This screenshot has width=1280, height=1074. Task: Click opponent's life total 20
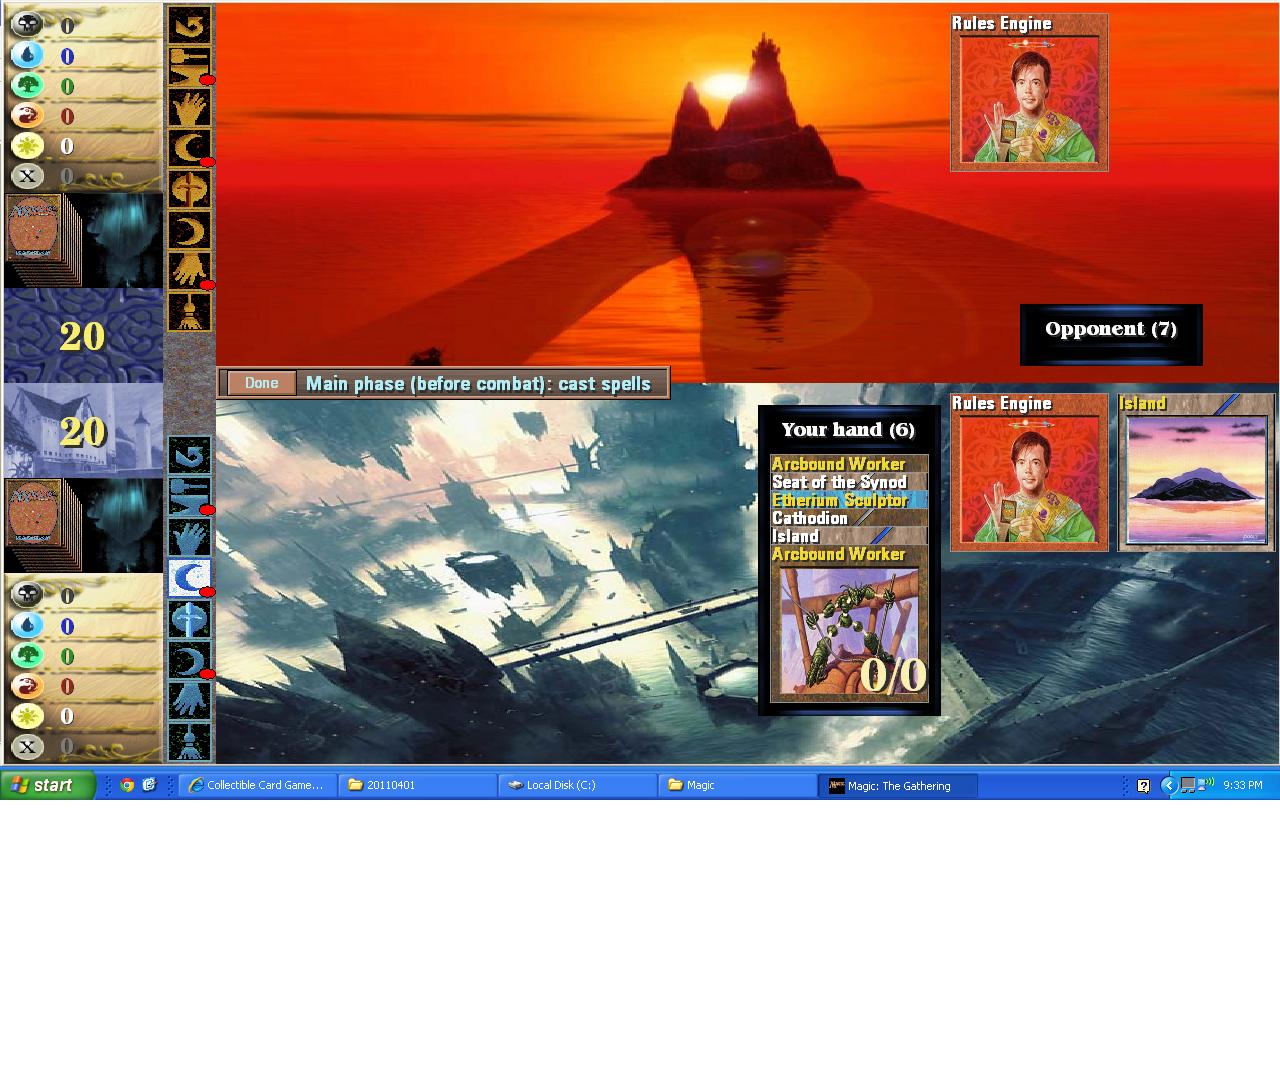(82, 336)
